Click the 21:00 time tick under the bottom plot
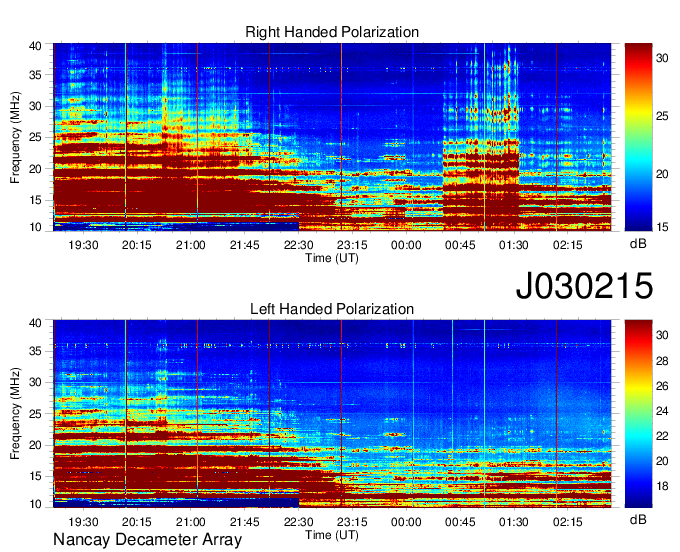Viewport: 680px width, 552px height. click(x=191, y=522)
